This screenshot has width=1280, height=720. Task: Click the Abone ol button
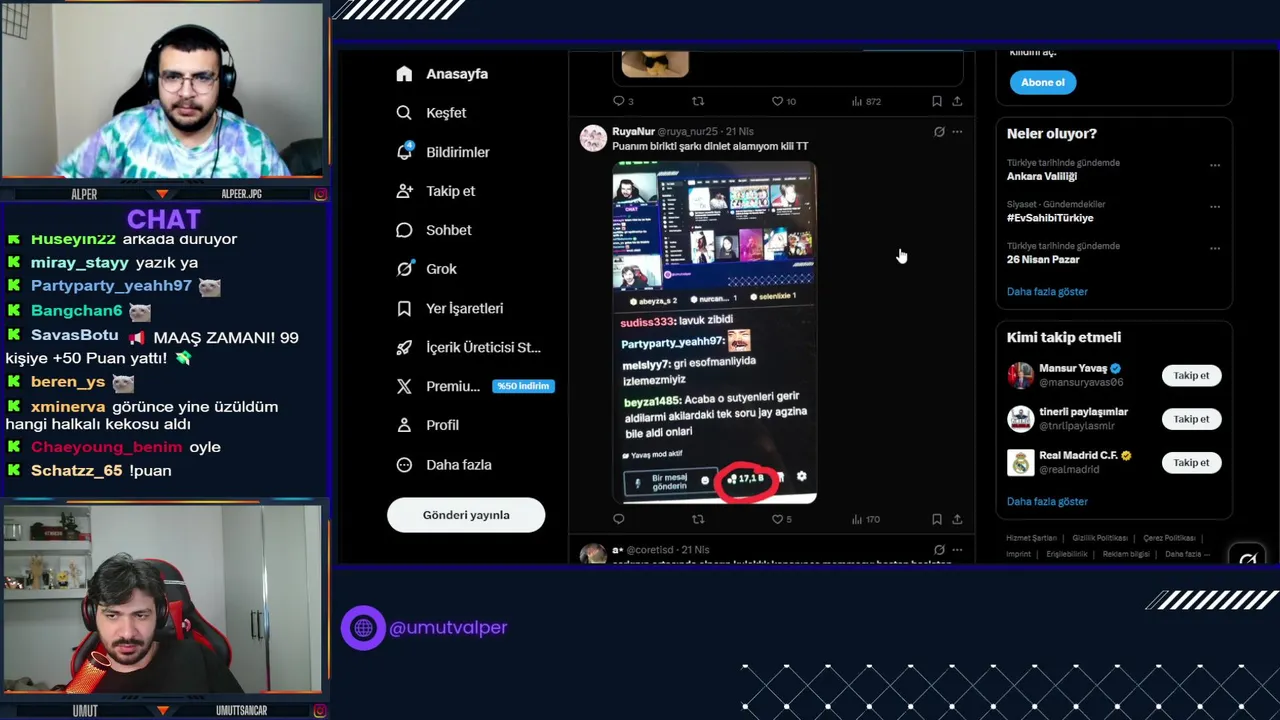point(1043,82)
